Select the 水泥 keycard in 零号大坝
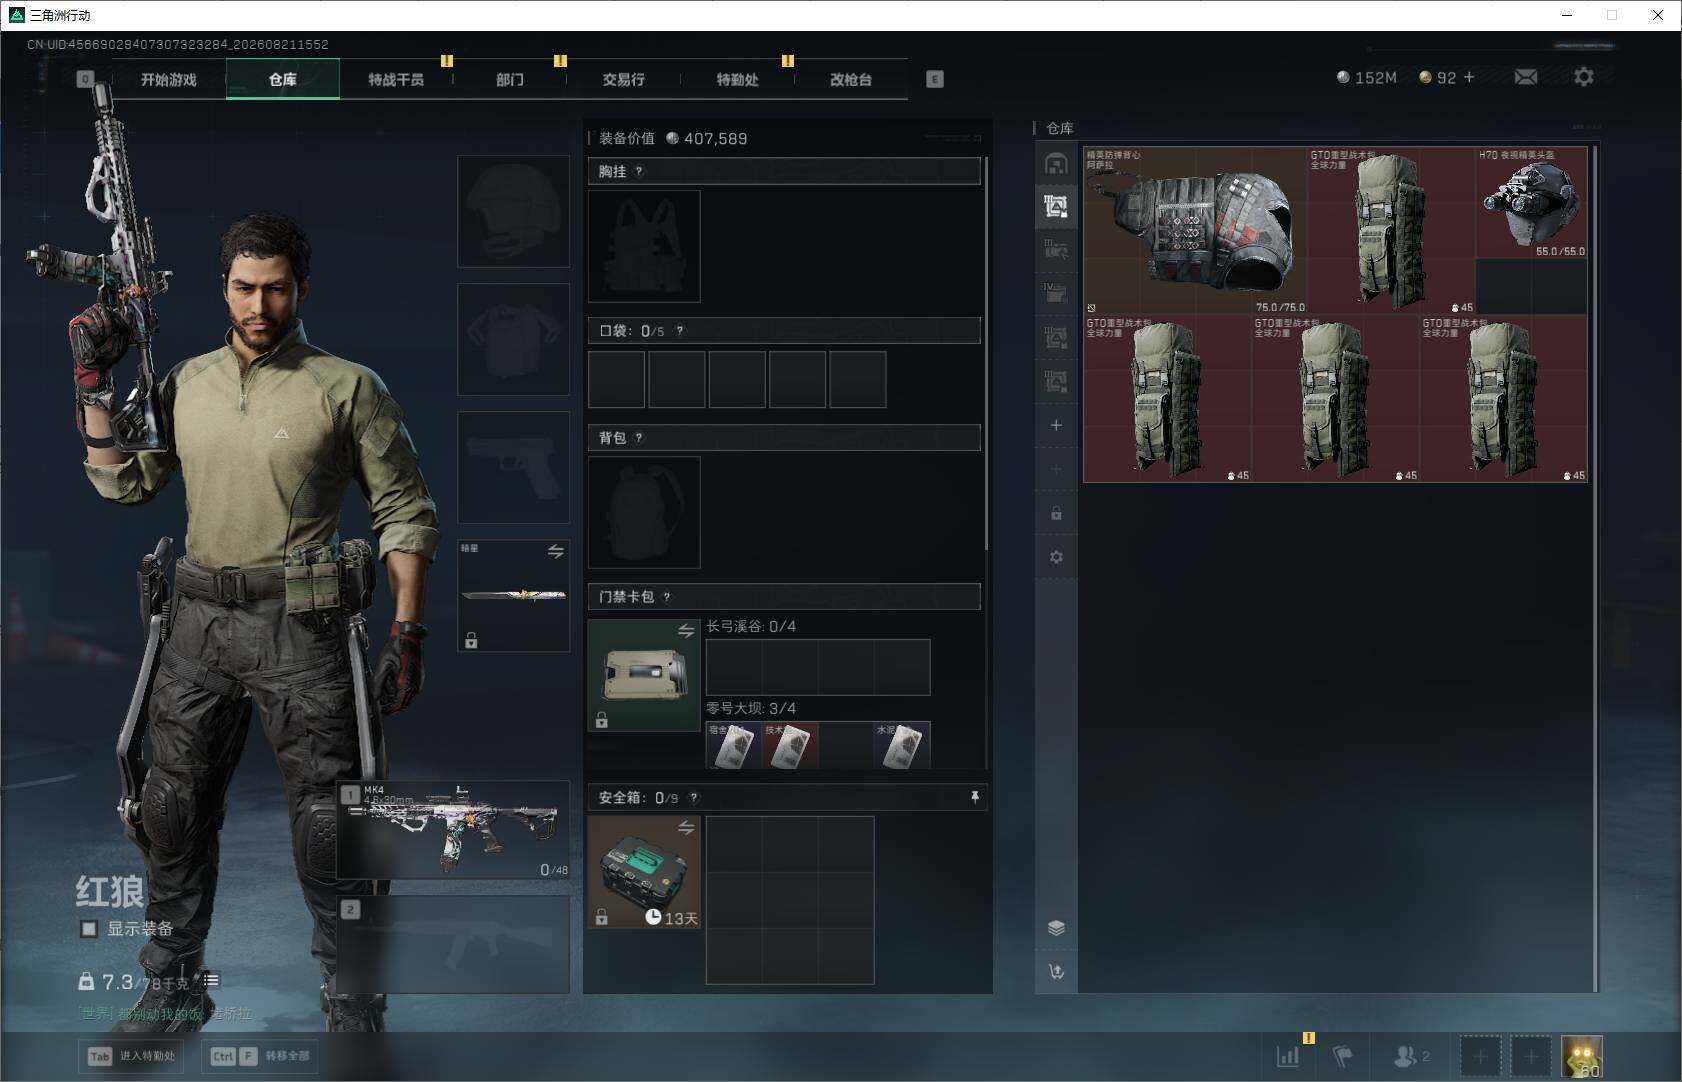Image resolution: width=1682 pixels, height=1082 pixels. pyautogui.click(x=902, y=745)
